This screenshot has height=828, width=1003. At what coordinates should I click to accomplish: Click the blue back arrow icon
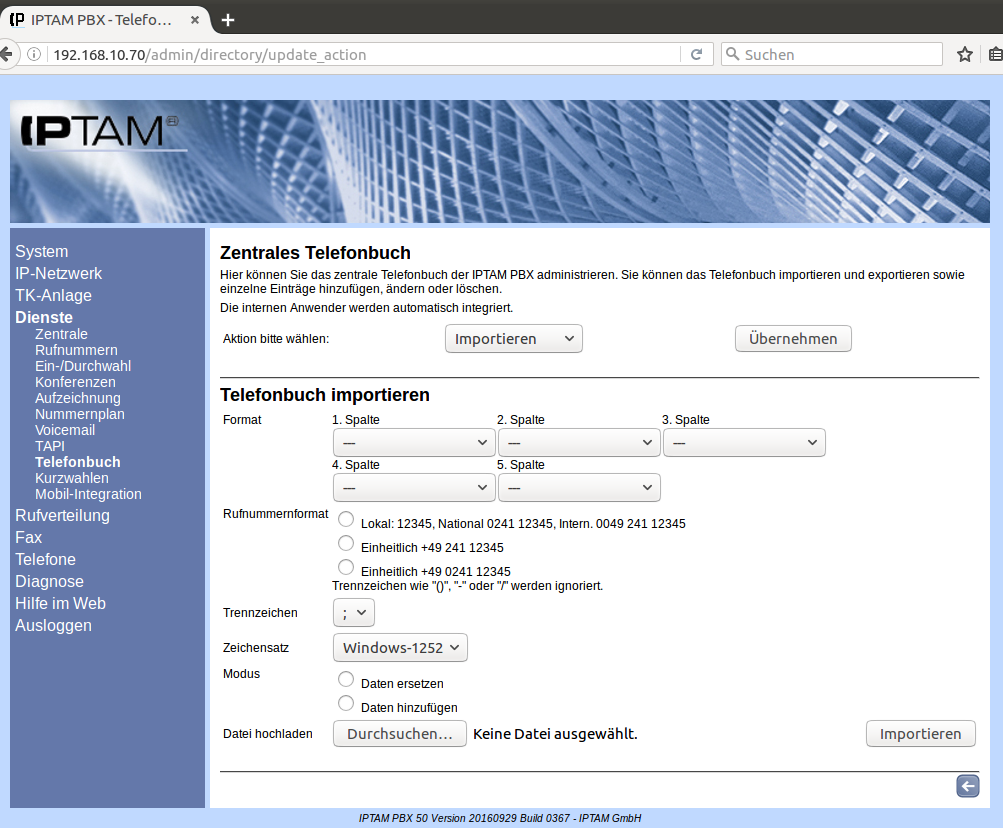coord(967,786)
